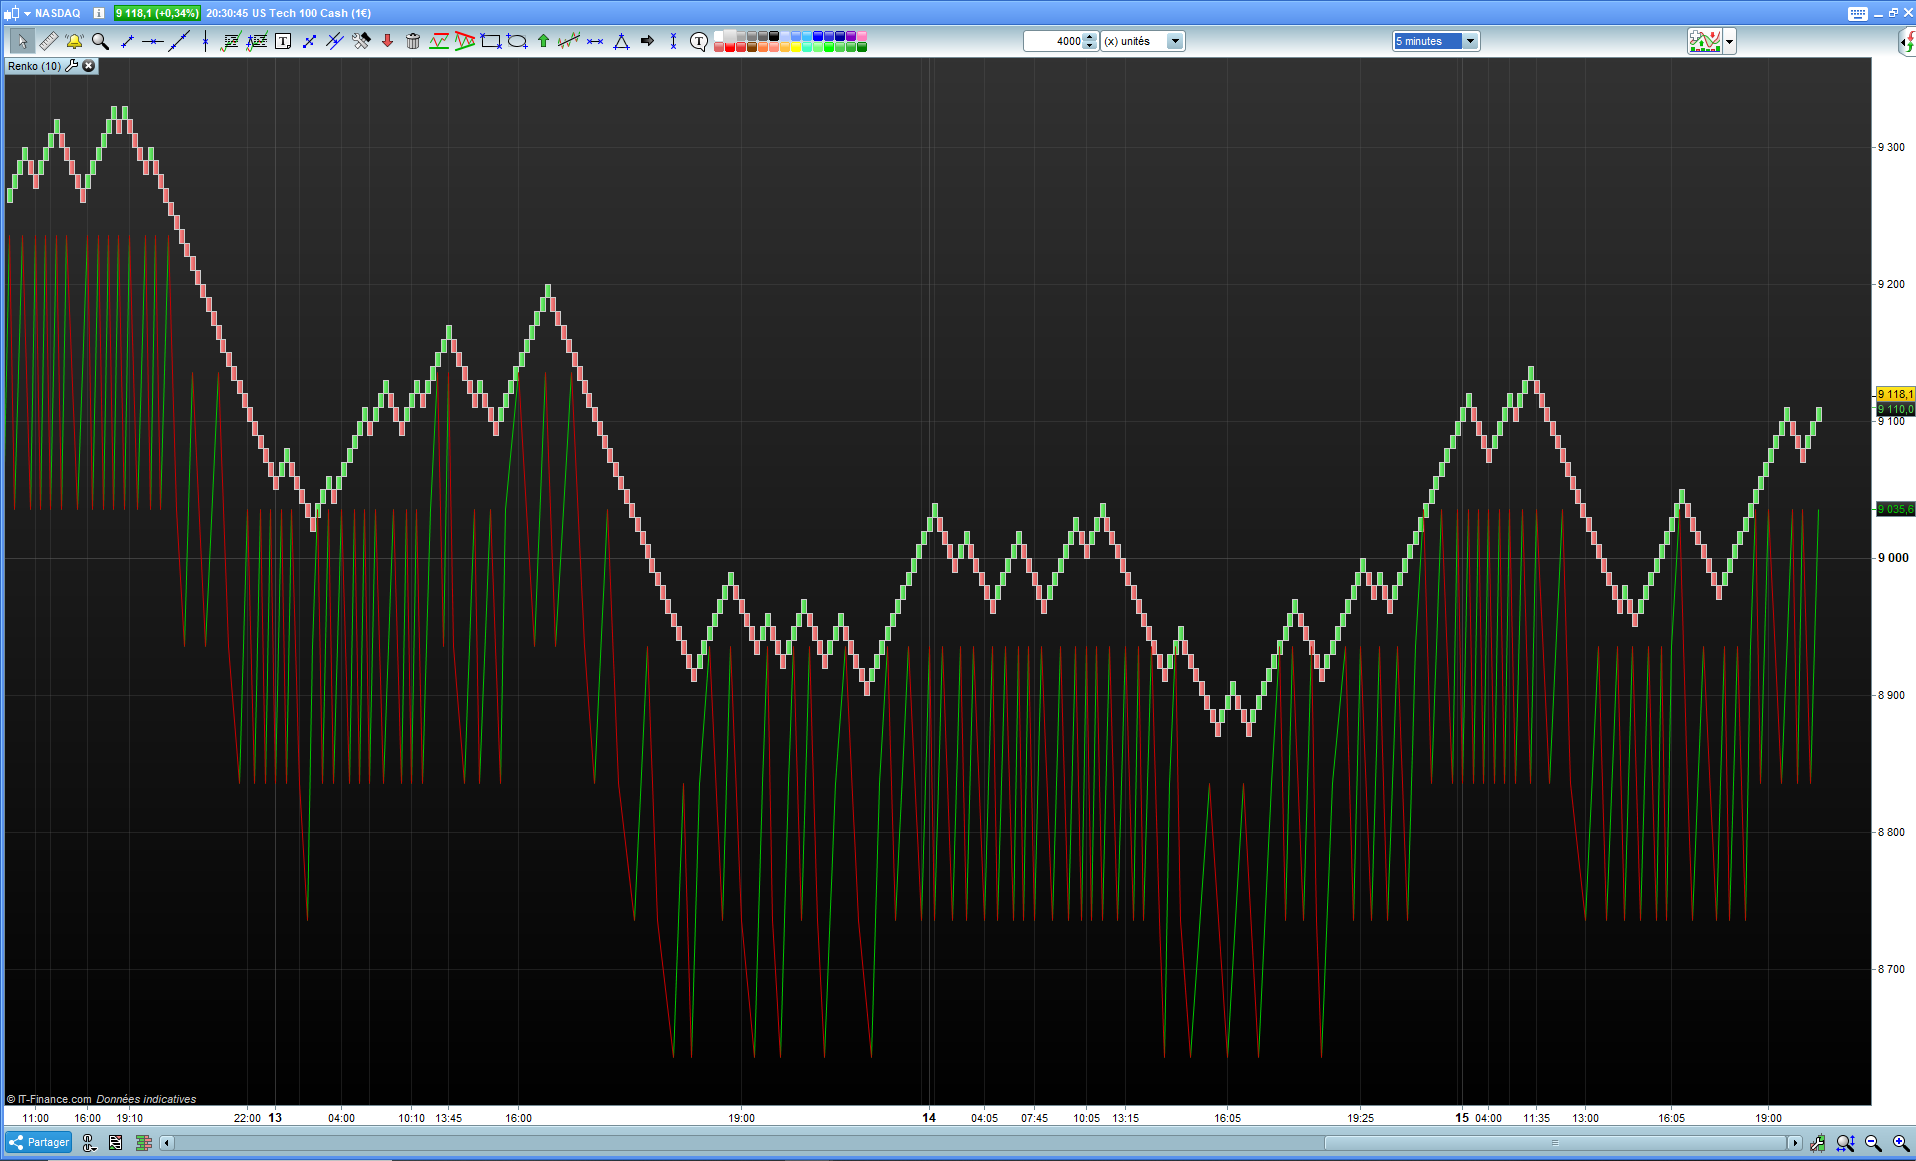Click the scrollbar left arrow
Screen dimensions: 1916x1161
[167, 1143]
